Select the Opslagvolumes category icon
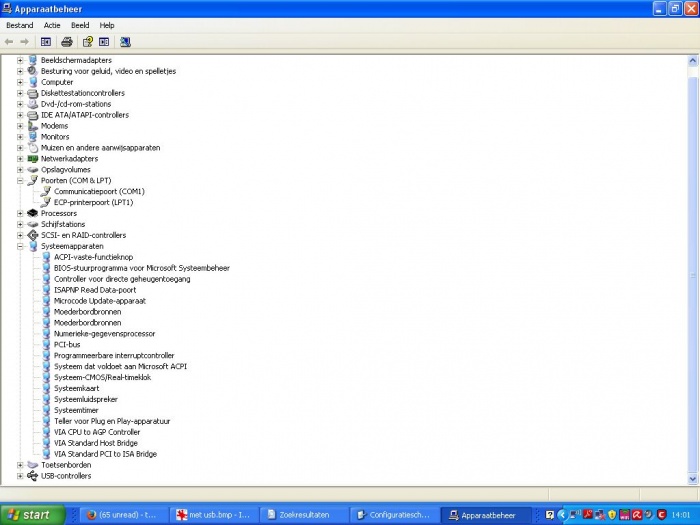Viewport: 700px width, 525px height. coord(33,170)
